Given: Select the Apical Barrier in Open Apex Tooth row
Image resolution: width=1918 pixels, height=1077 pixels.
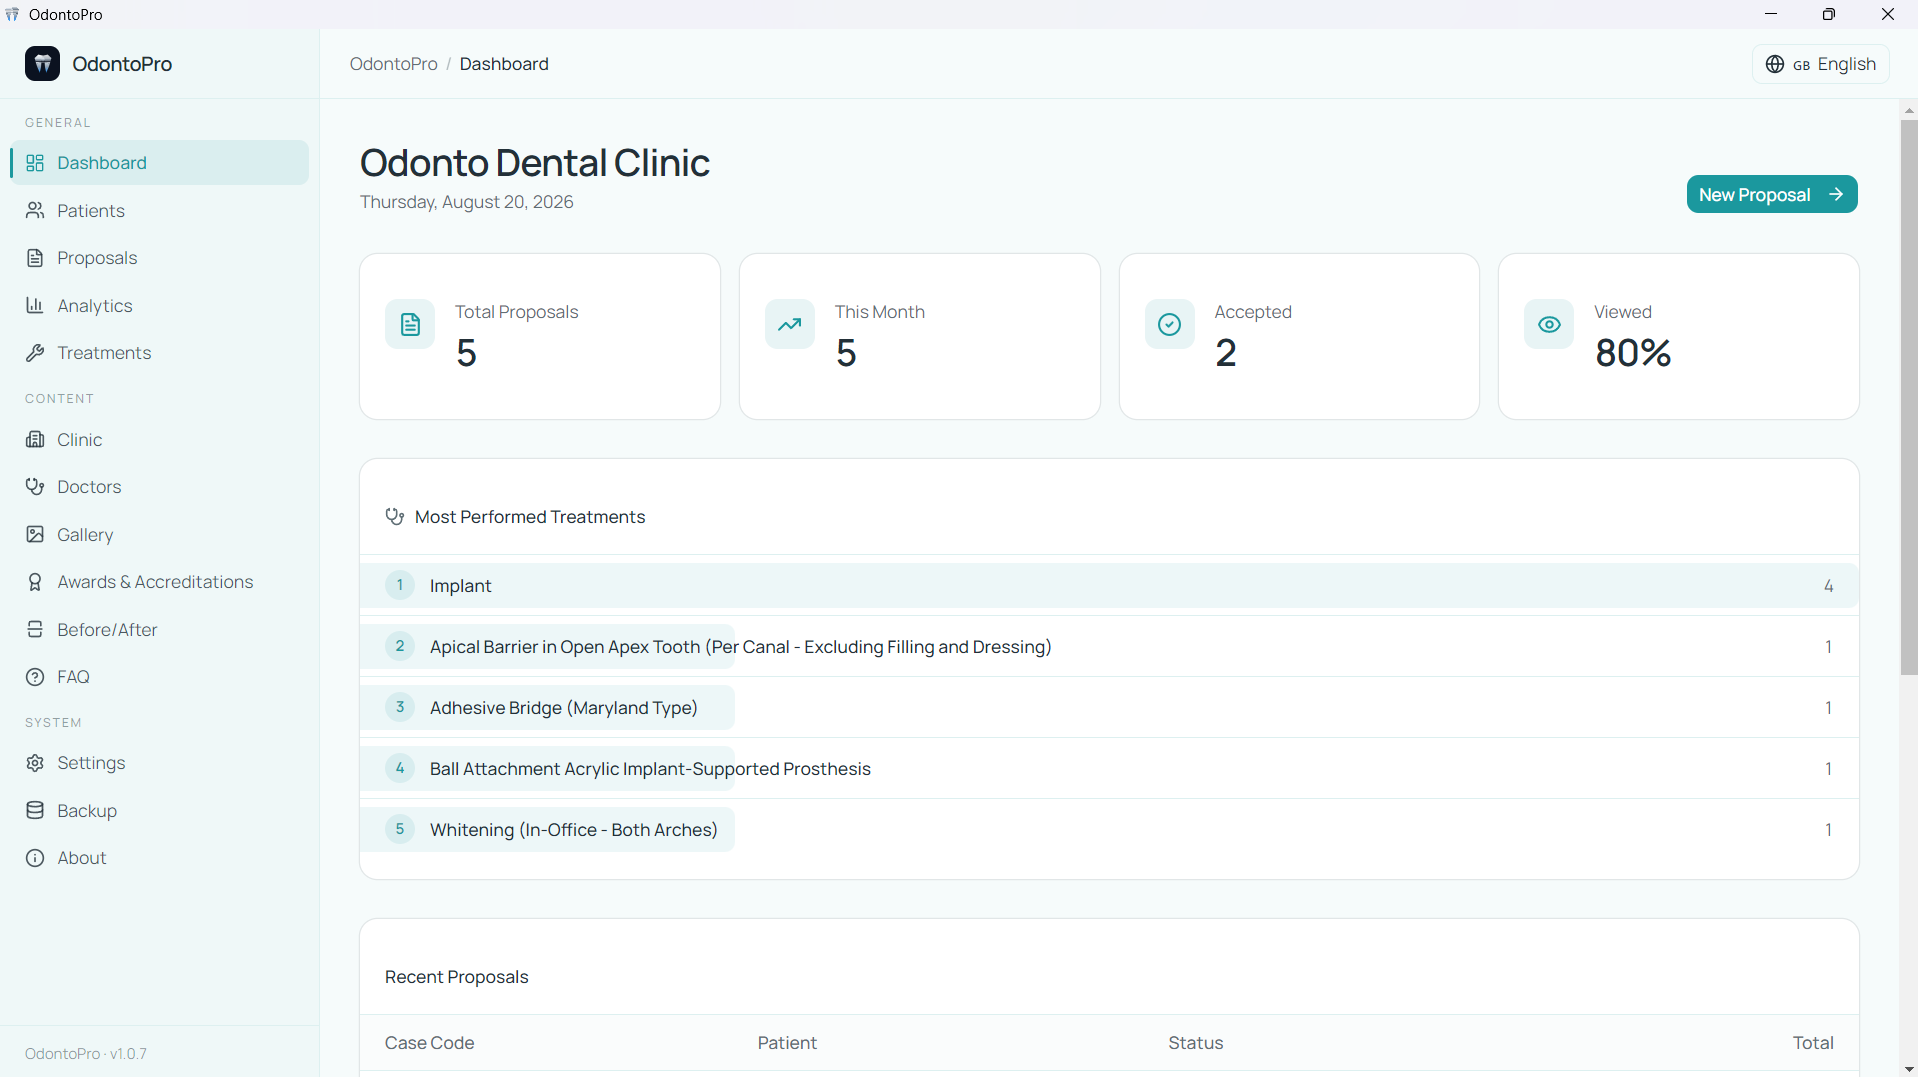Looking at the screenshot, I should point(1109,647).
